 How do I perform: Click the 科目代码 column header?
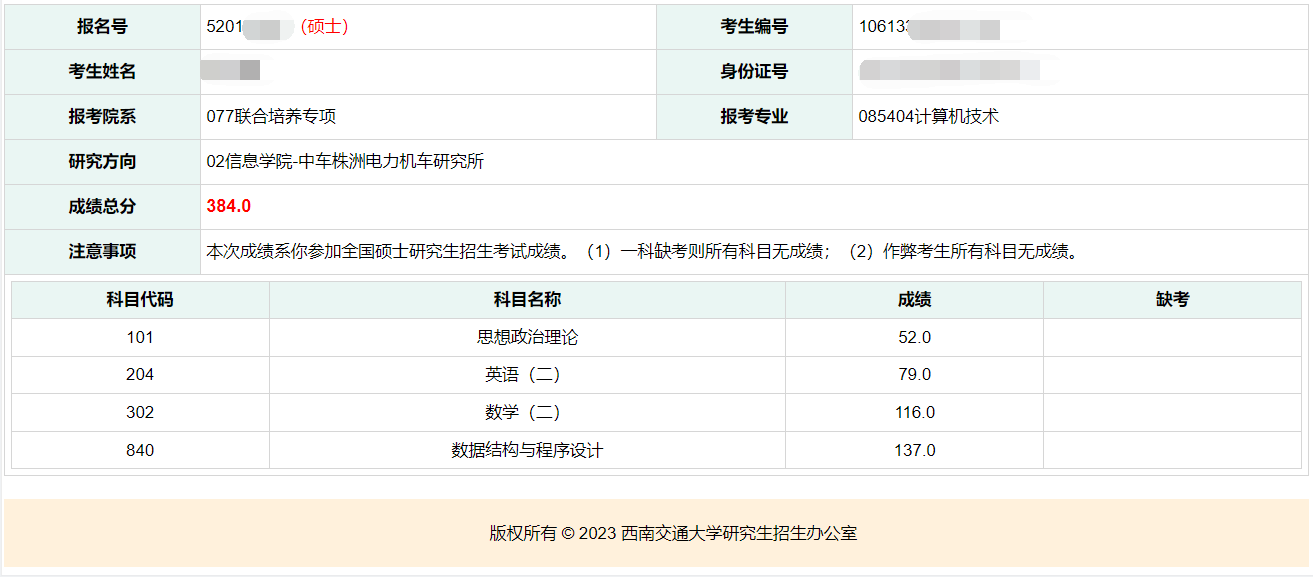click(x=140, y=300)
